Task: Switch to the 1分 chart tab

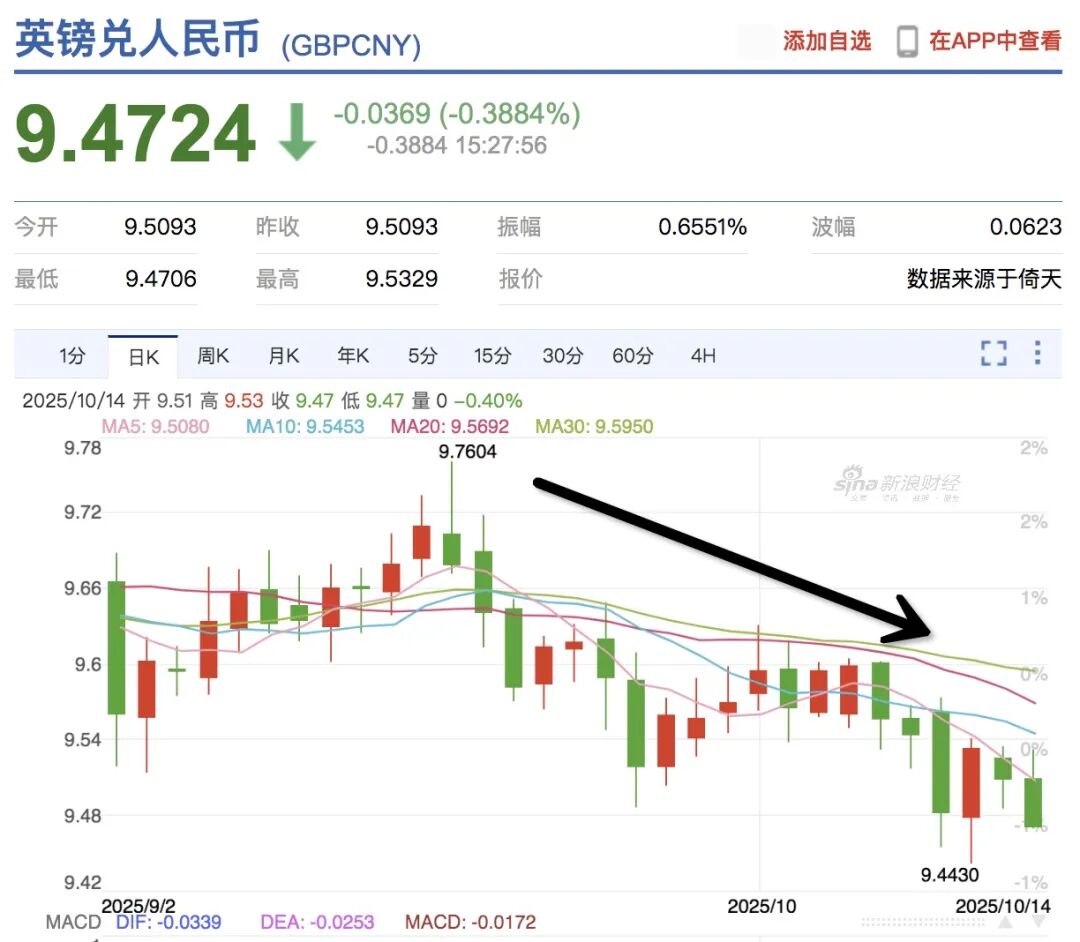Action: click(x=72, y=355)
